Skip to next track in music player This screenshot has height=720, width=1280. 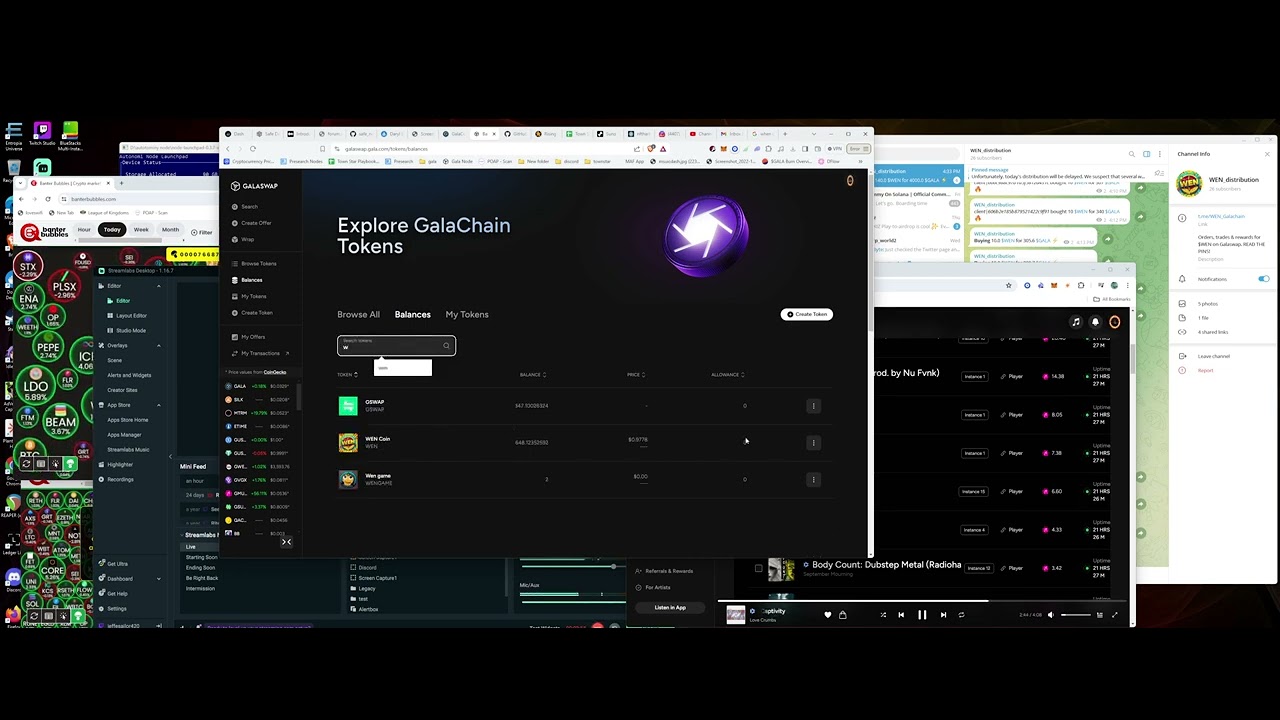(943, 615)
